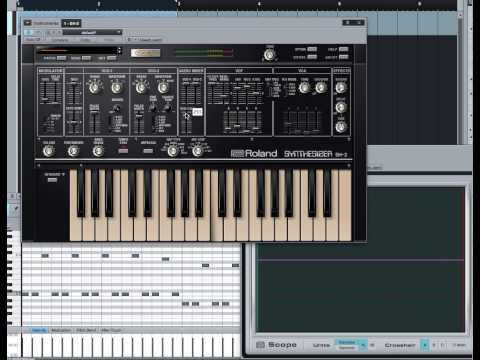Click the VCA TONE knob
This screenshot has width=480, height=360.
click(x=304, y=88)
